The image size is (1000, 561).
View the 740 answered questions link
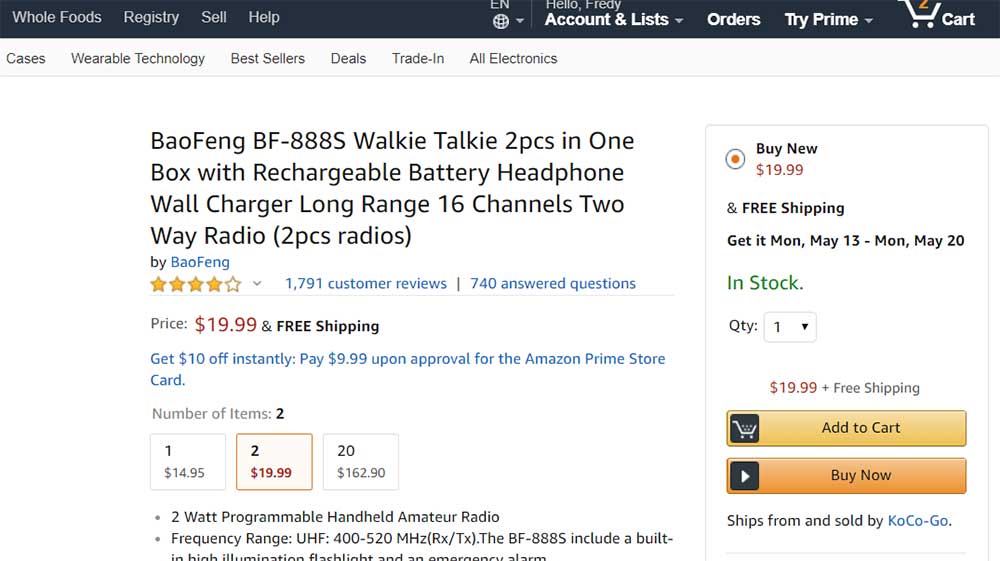click(553, 283)
